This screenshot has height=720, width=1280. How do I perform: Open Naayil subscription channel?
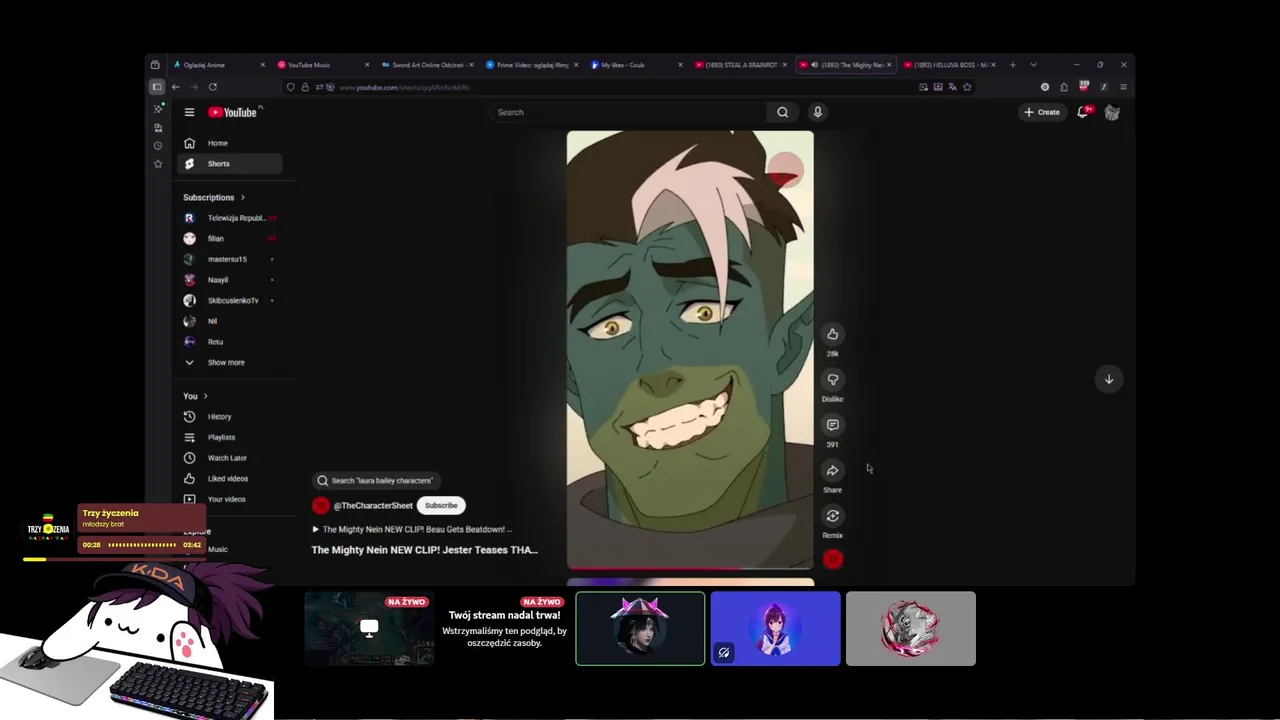pos(230,280)
